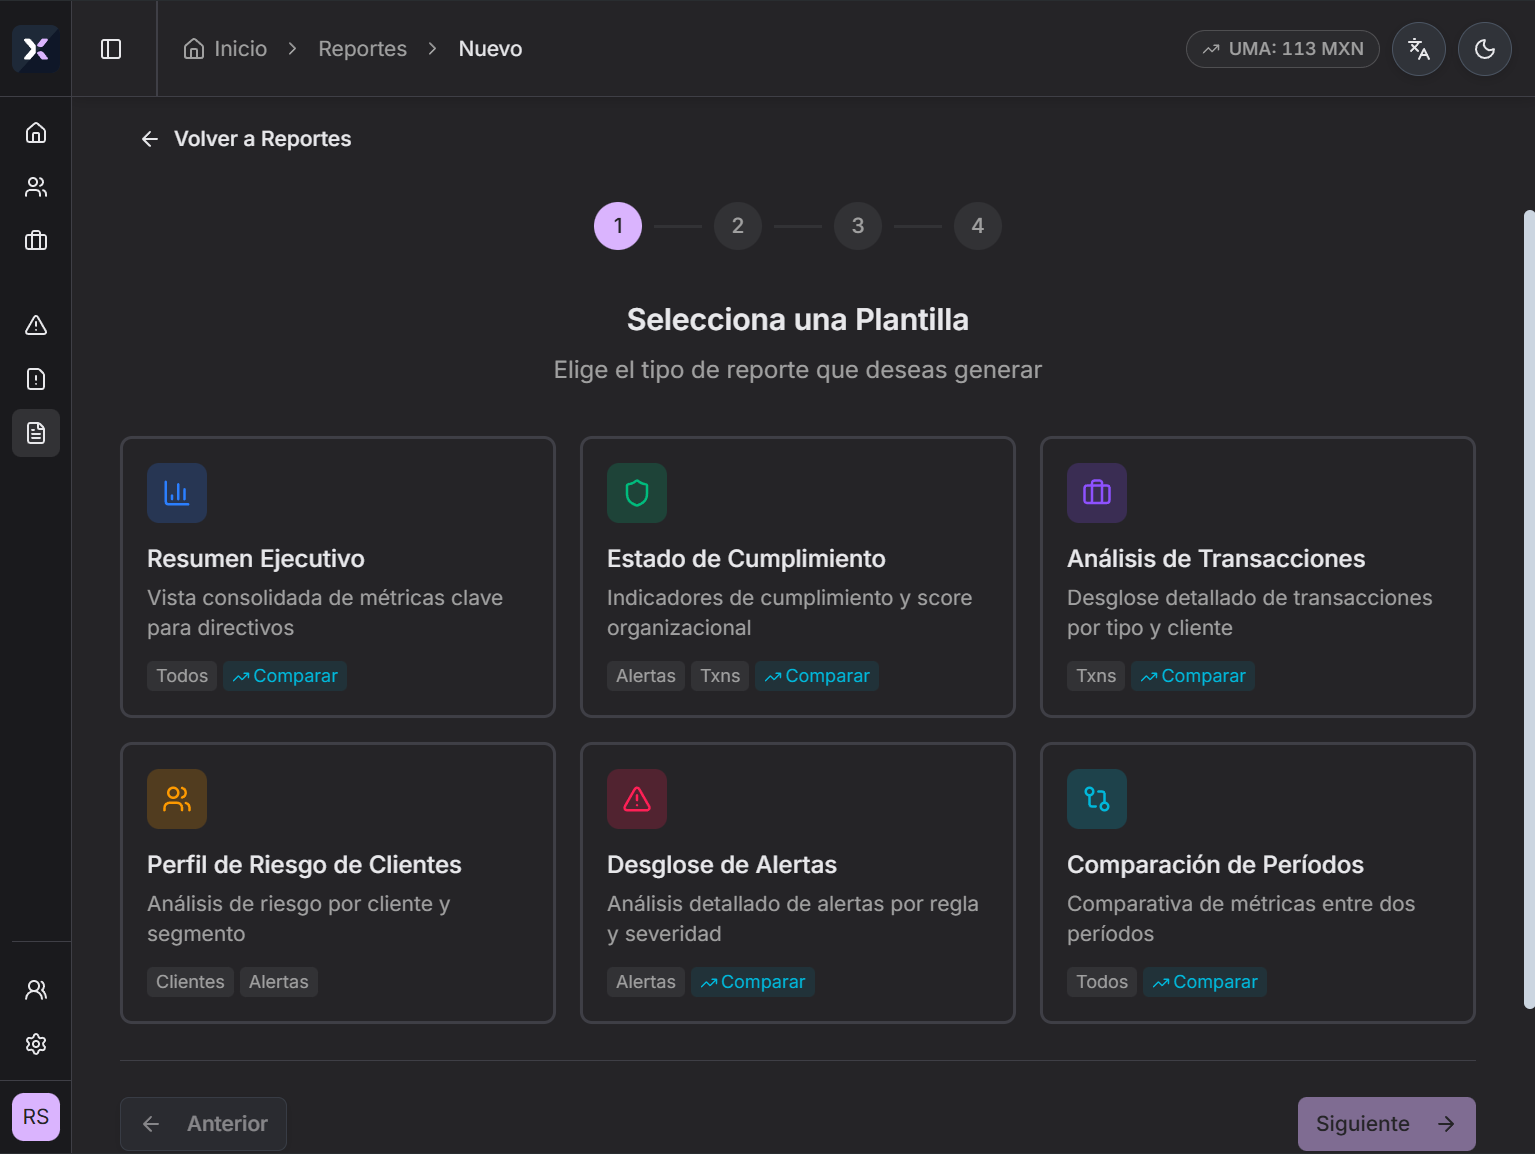Open Reportes from the breadcrumb
This screenshot has width=1535, height=1154.
pyautogui.click(x=362, y=48)
